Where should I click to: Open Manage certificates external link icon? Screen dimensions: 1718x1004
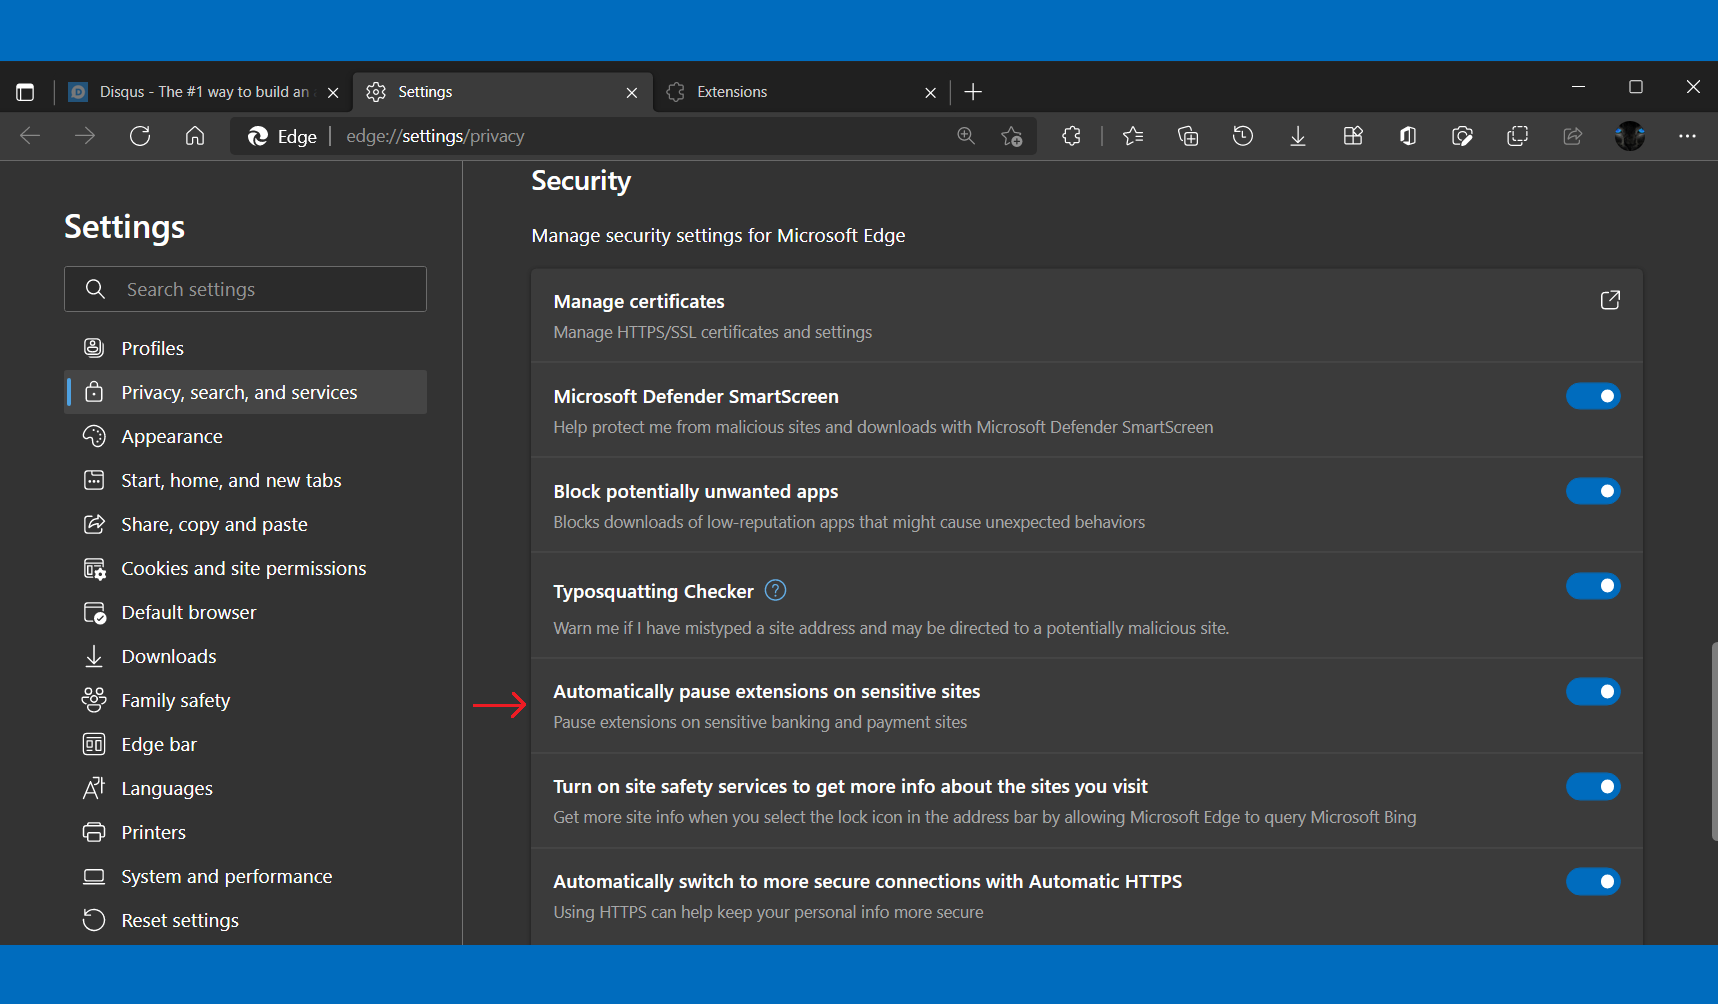(1610, 300)
